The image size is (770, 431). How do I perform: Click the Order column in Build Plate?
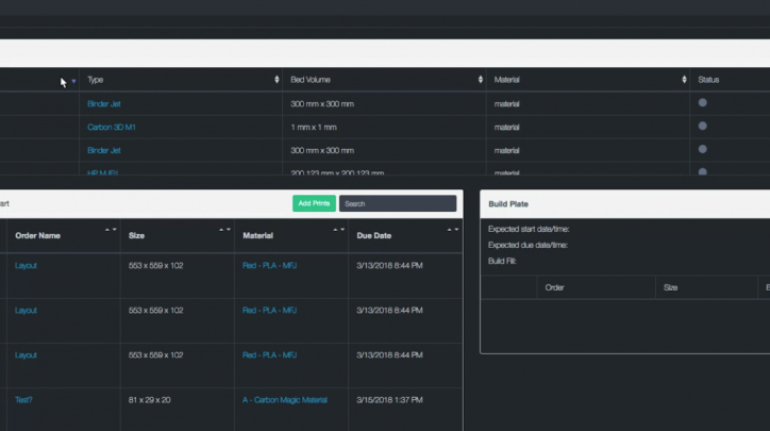(554, 288)
